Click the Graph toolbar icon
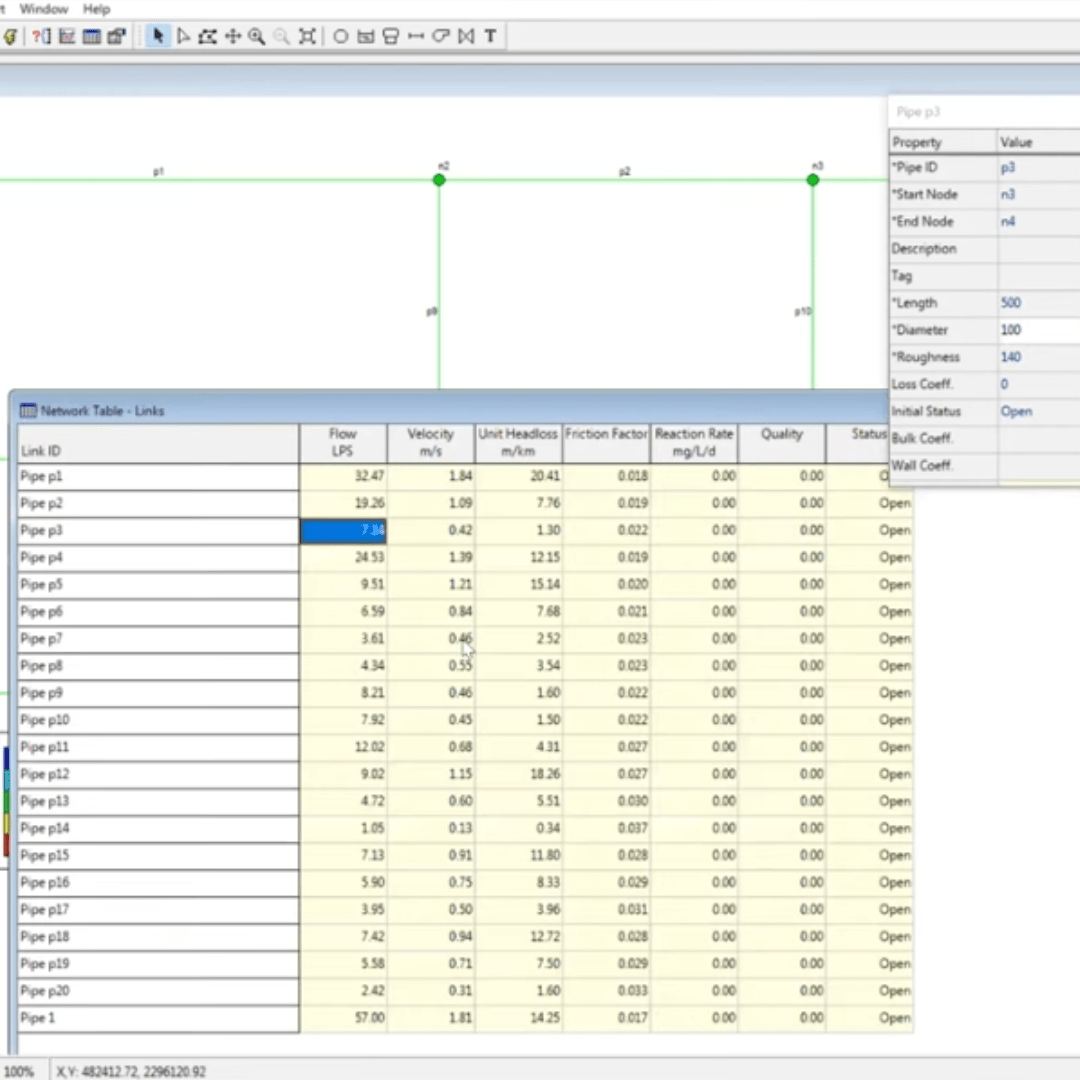1080x1080 pixels. pos(67,36)
